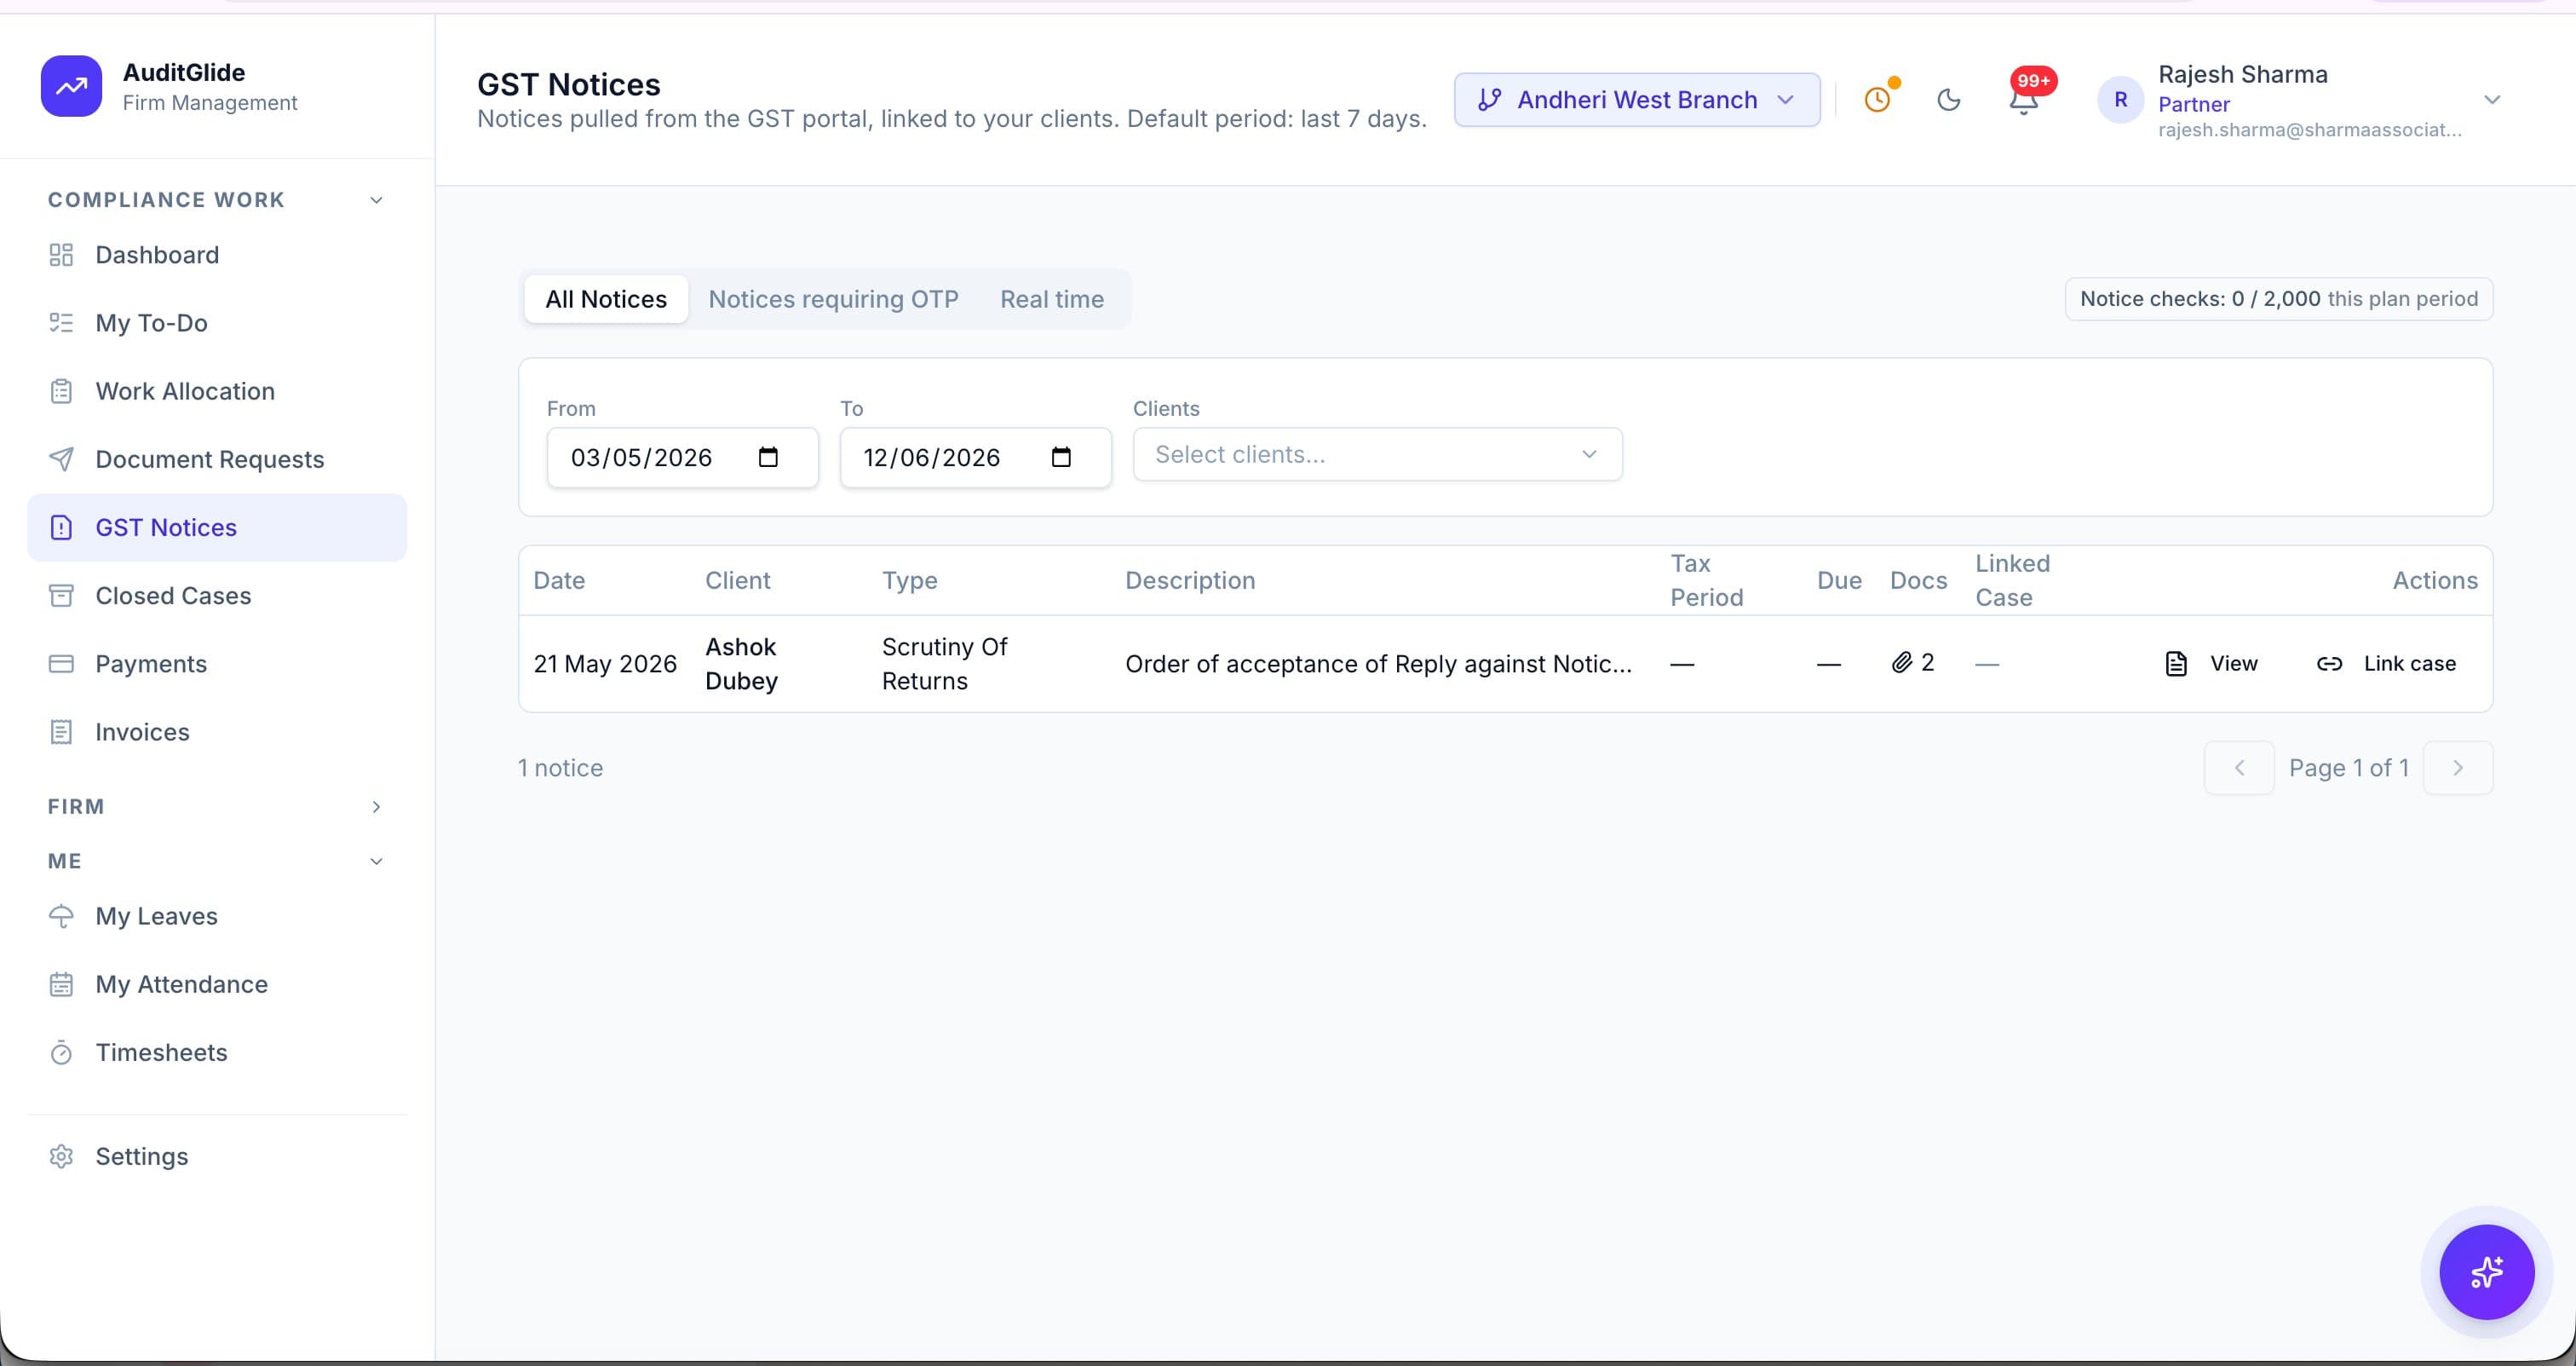Navigate to Timesheets
This screenshot has height=1366, width=2576.
(x=217, y=1052)
